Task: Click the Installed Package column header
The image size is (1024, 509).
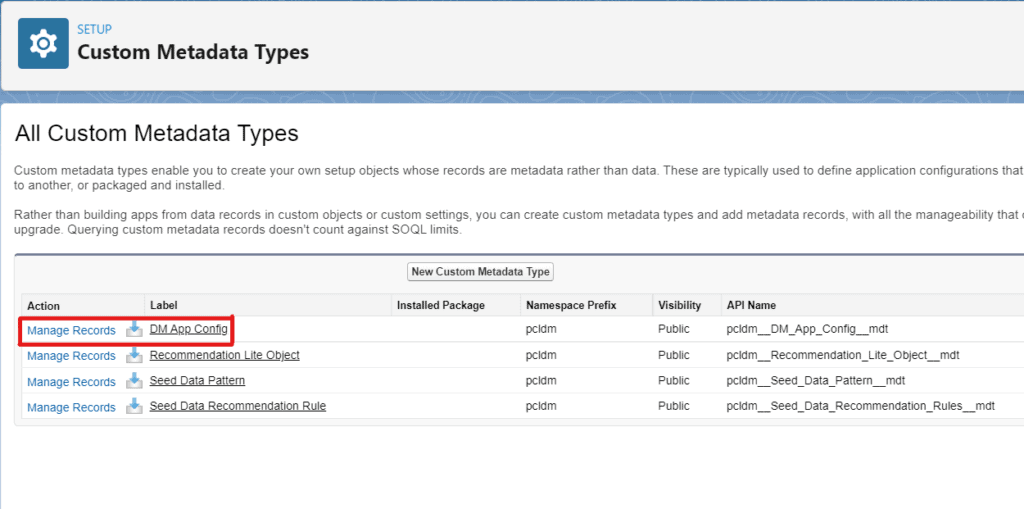Action: (x=440, y=305)
